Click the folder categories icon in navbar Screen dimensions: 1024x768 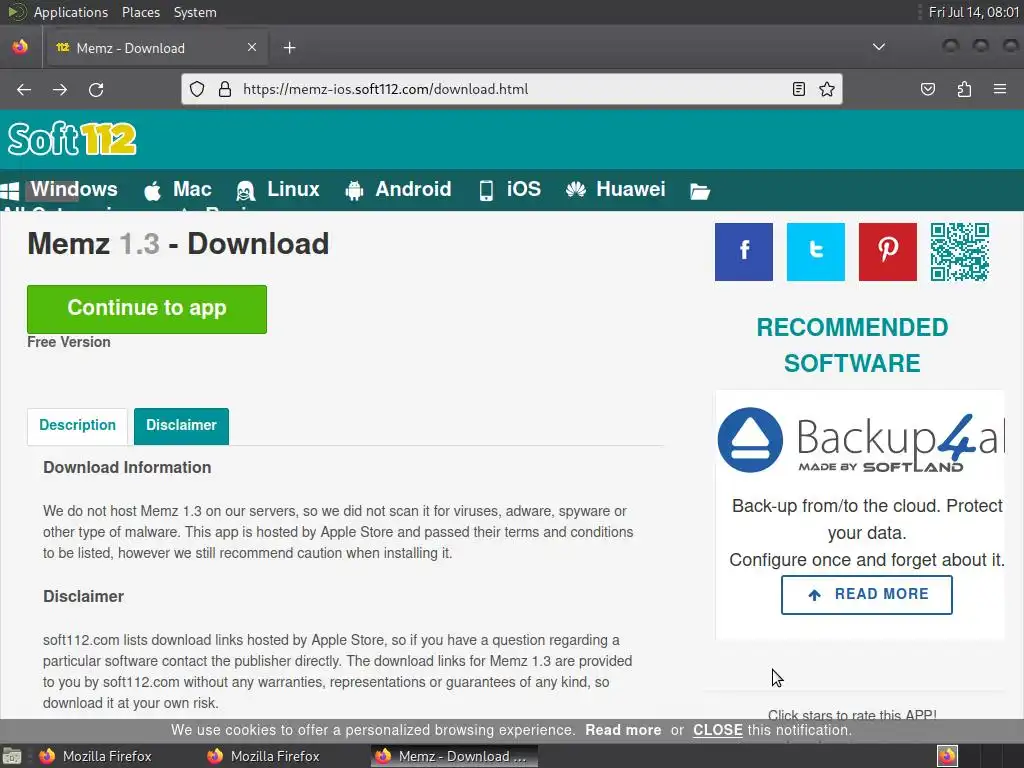pos(699,191)
